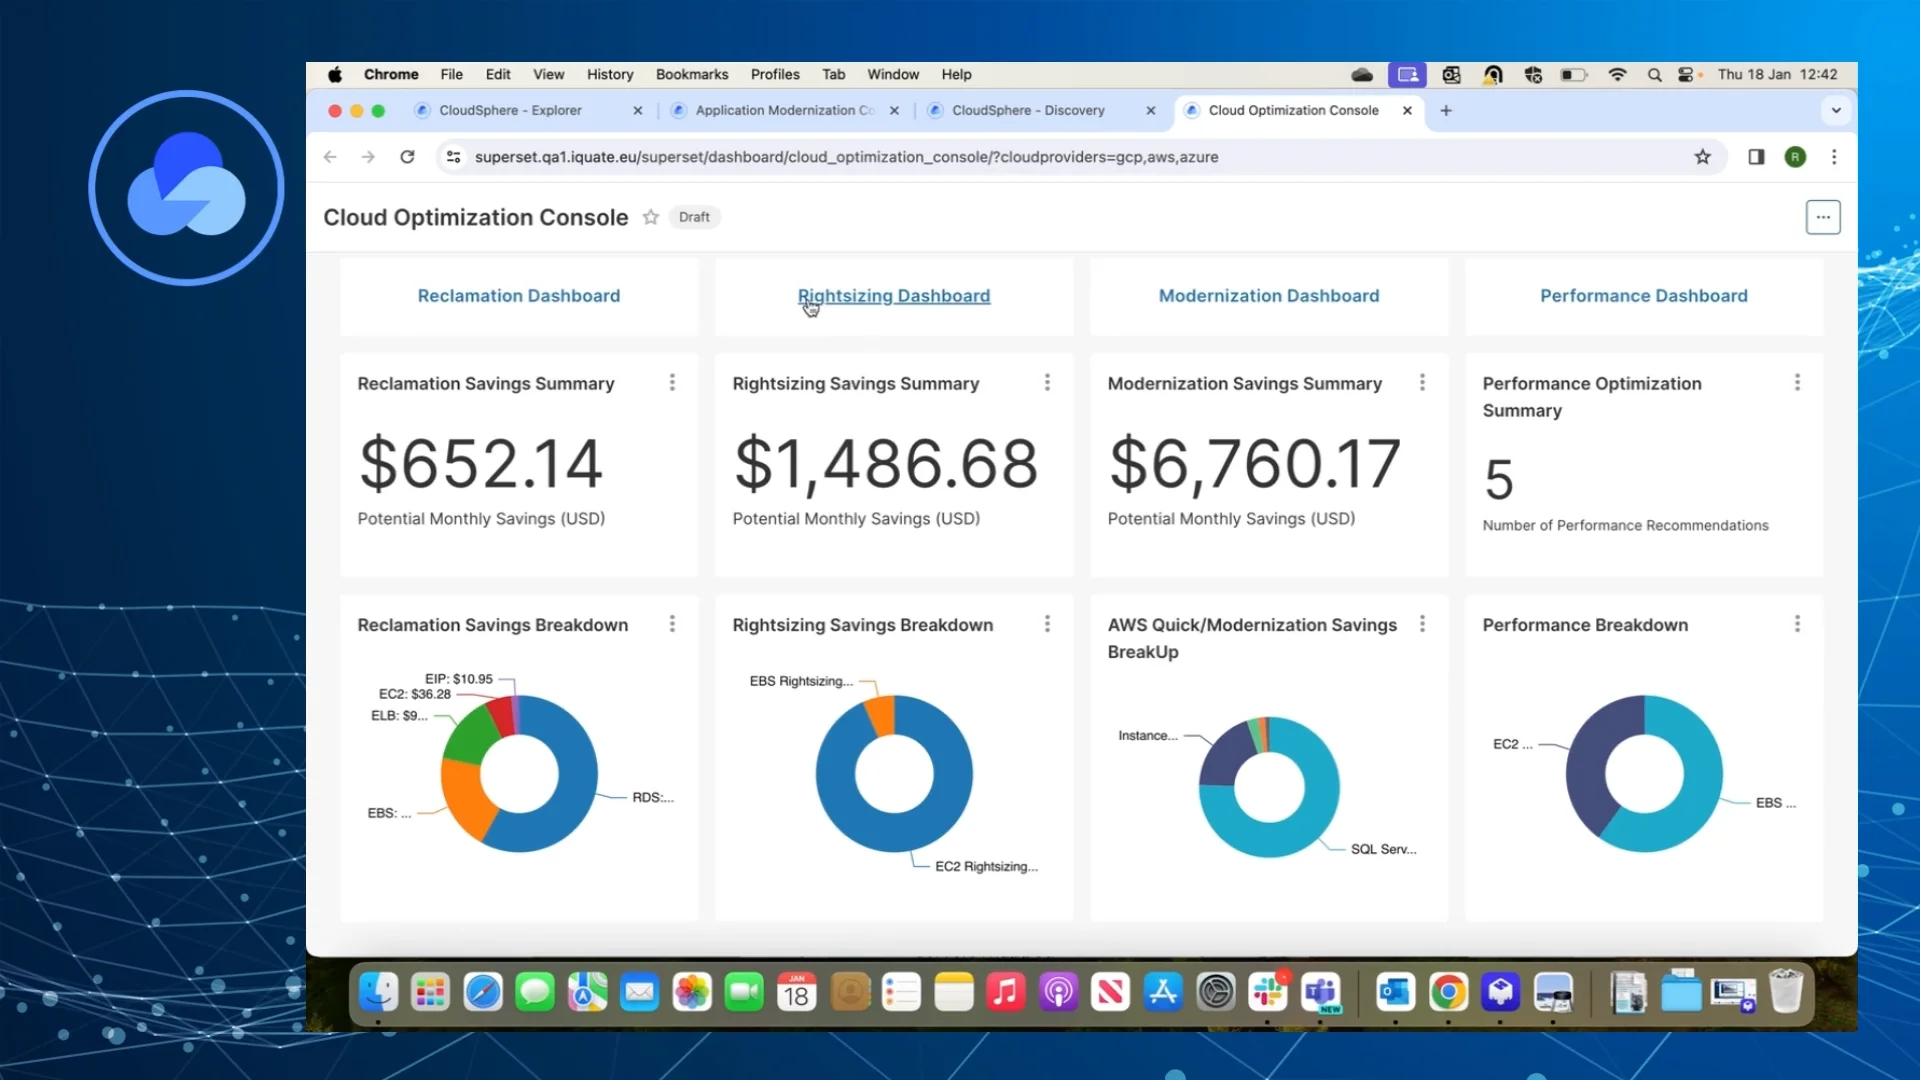Open AWS Quick/Modernization Savings BreakUp options menu
Viewport: 1920px width, 1080px height.
coord(1422,624)
